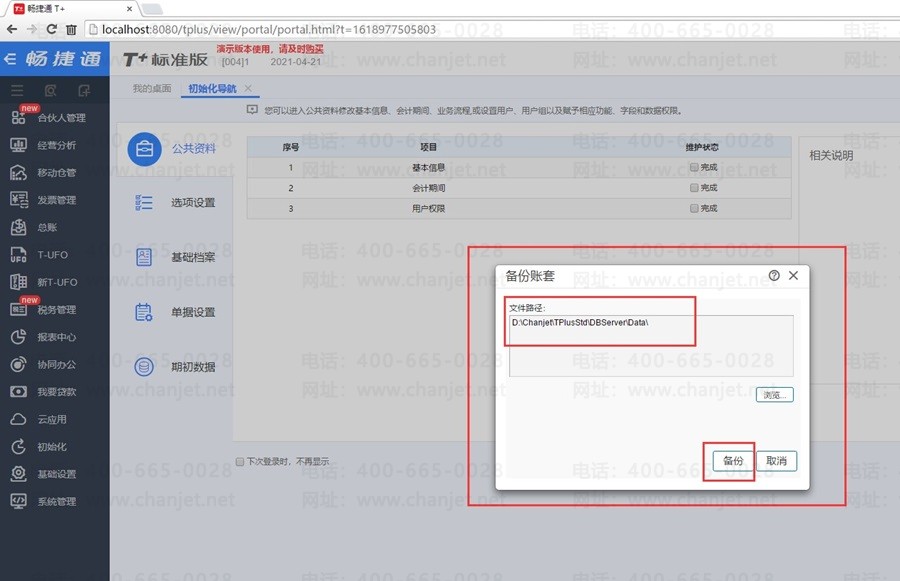Collapse the sidebar via 畅捷通 back arrow
This screenshot has width=900, height=581.
(10, 59)
